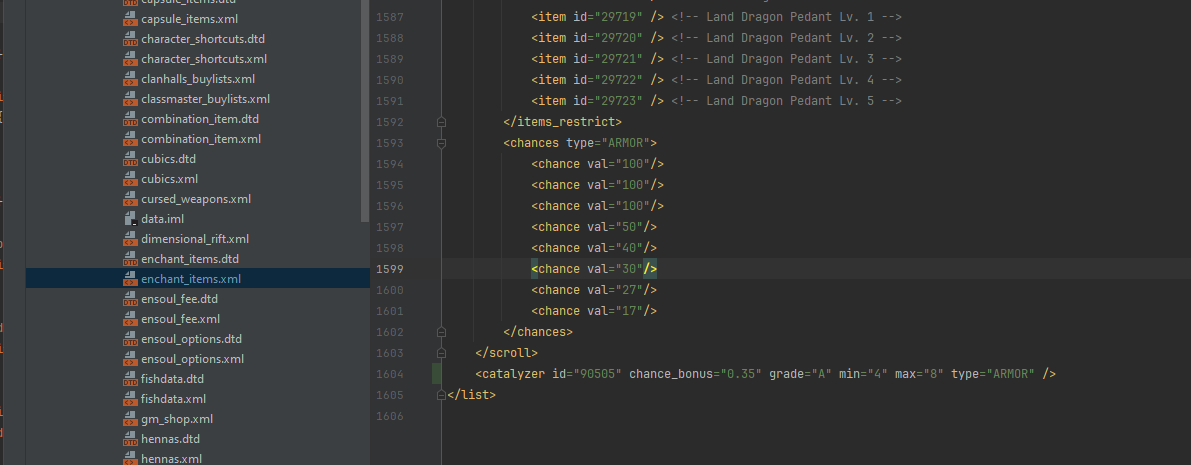
Task: Click the green change marker on line 1604
Action: [436, 374]
